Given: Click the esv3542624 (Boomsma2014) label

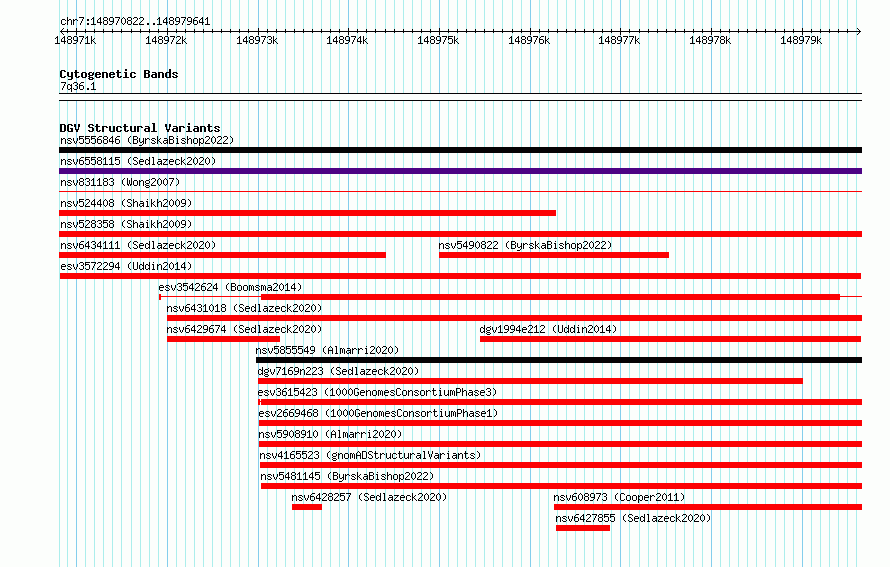Looking at the screenshot, I should (230, 287).
